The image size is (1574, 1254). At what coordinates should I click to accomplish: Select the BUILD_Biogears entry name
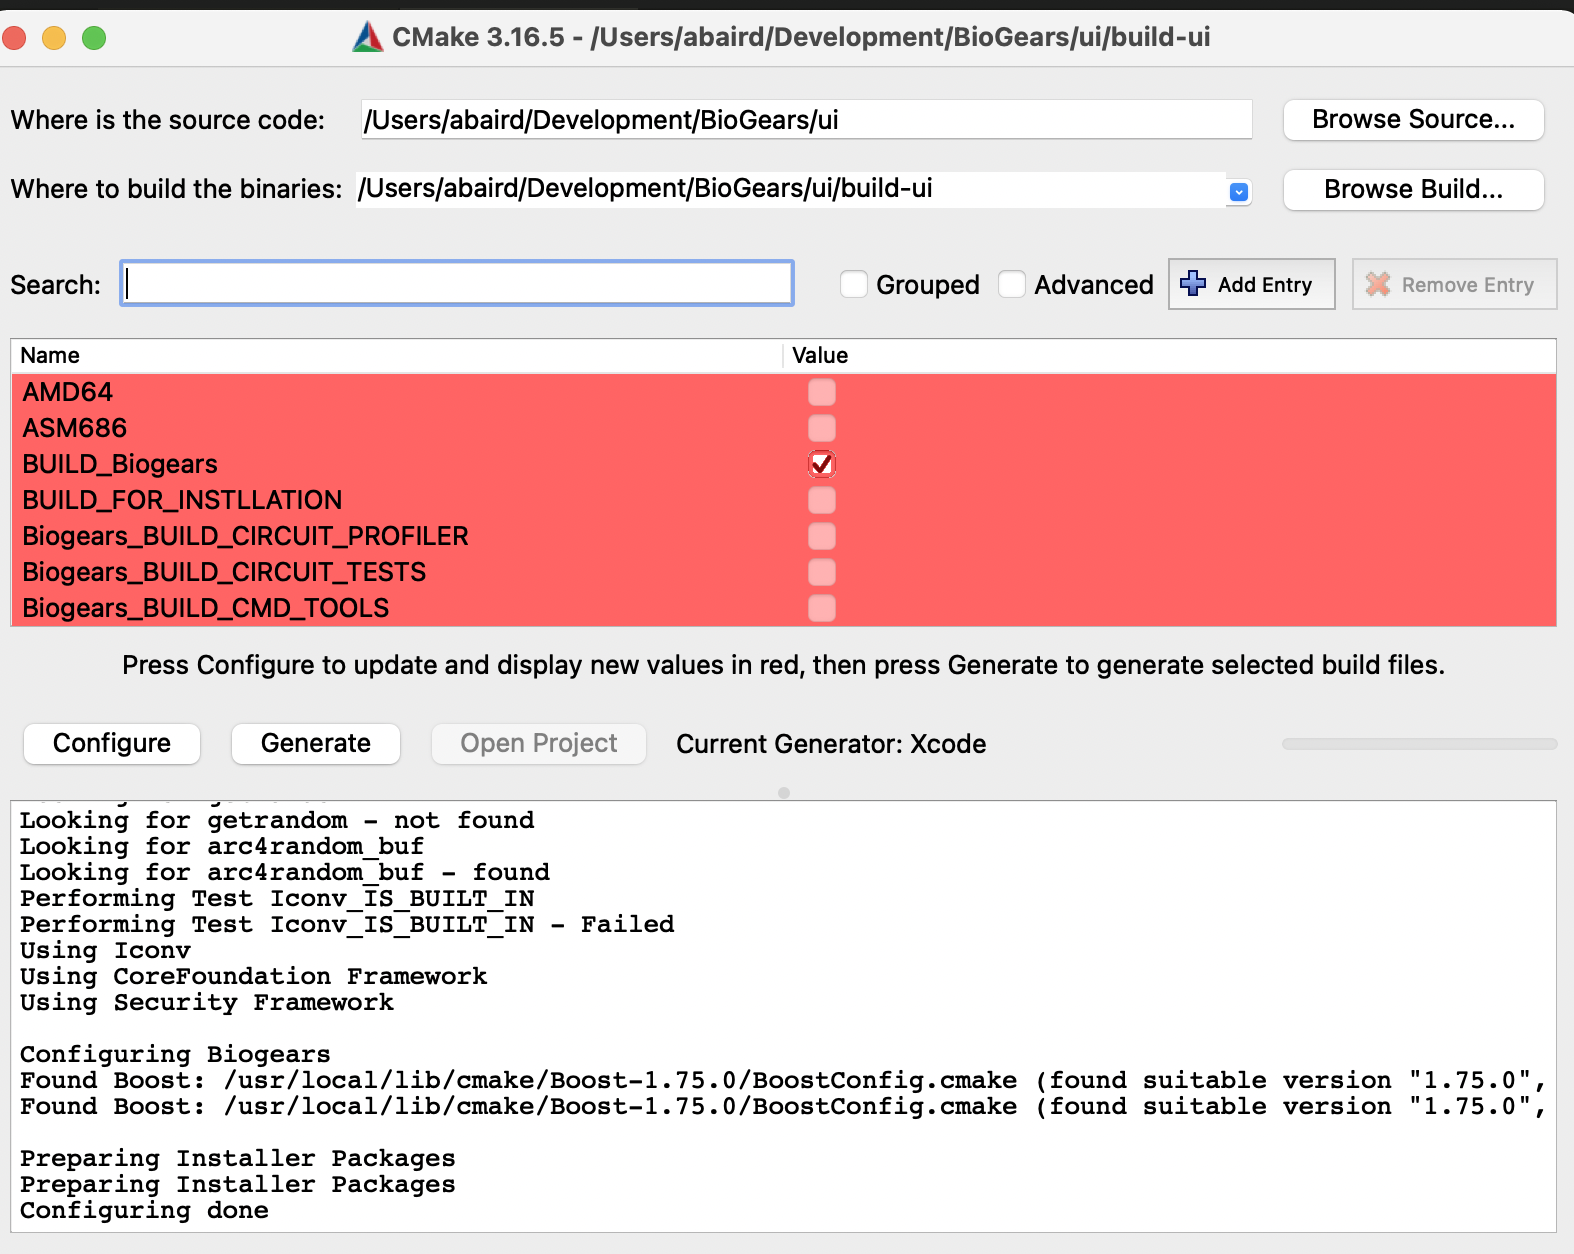(120, 464)
